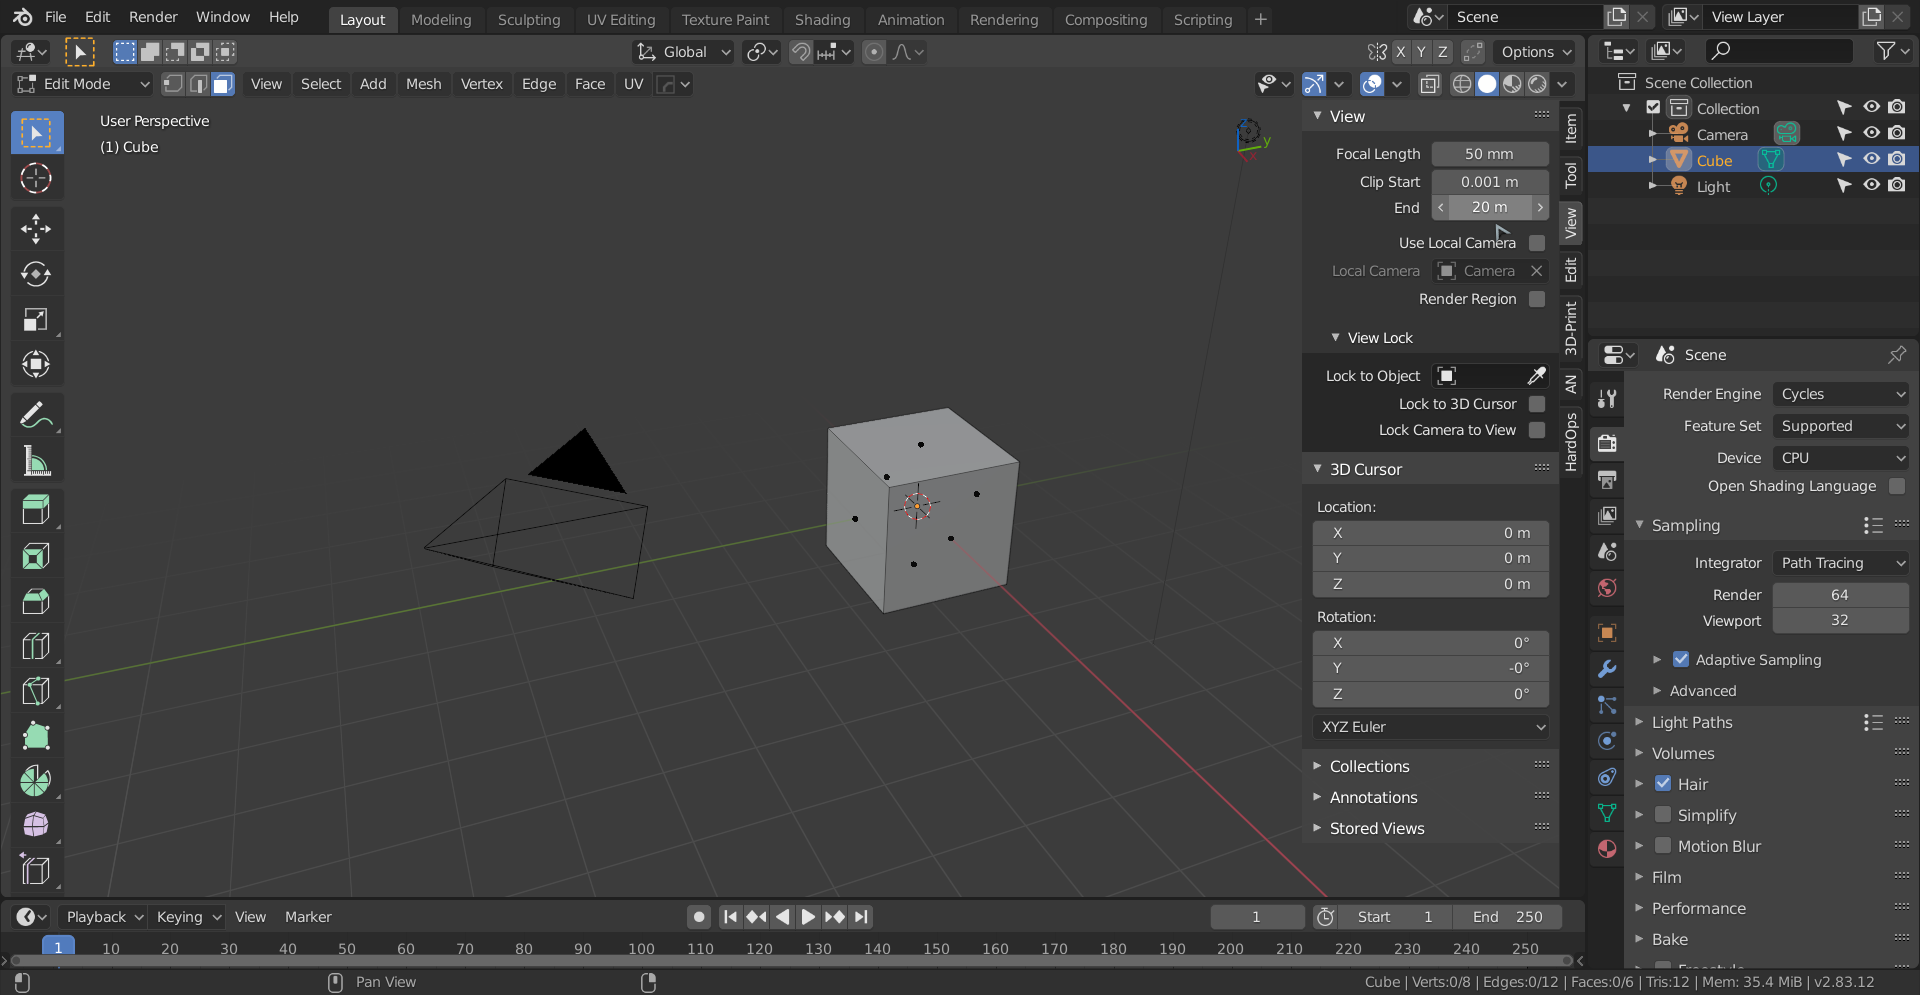Open the viewport Options popover
Screen dimensions: 1920x995
click(x=1536, y=52)
